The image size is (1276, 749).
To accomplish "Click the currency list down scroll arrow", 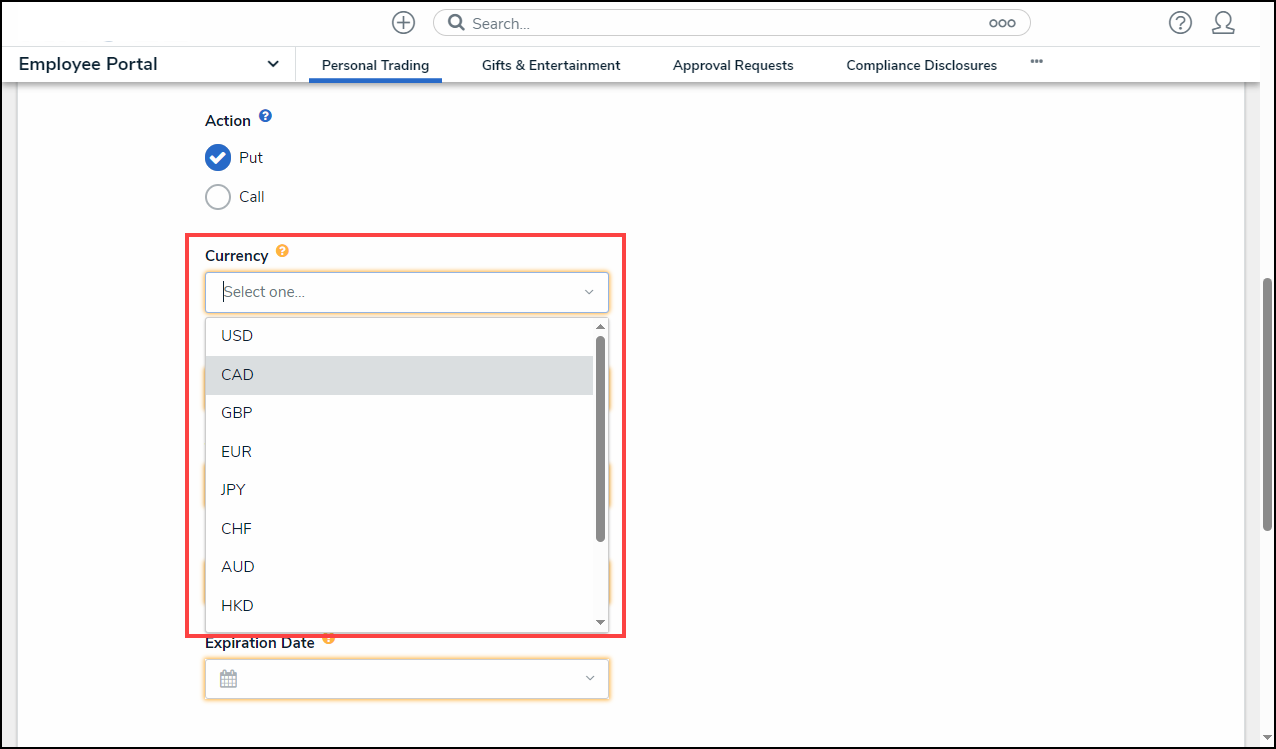I will click(x=601, y=622).
